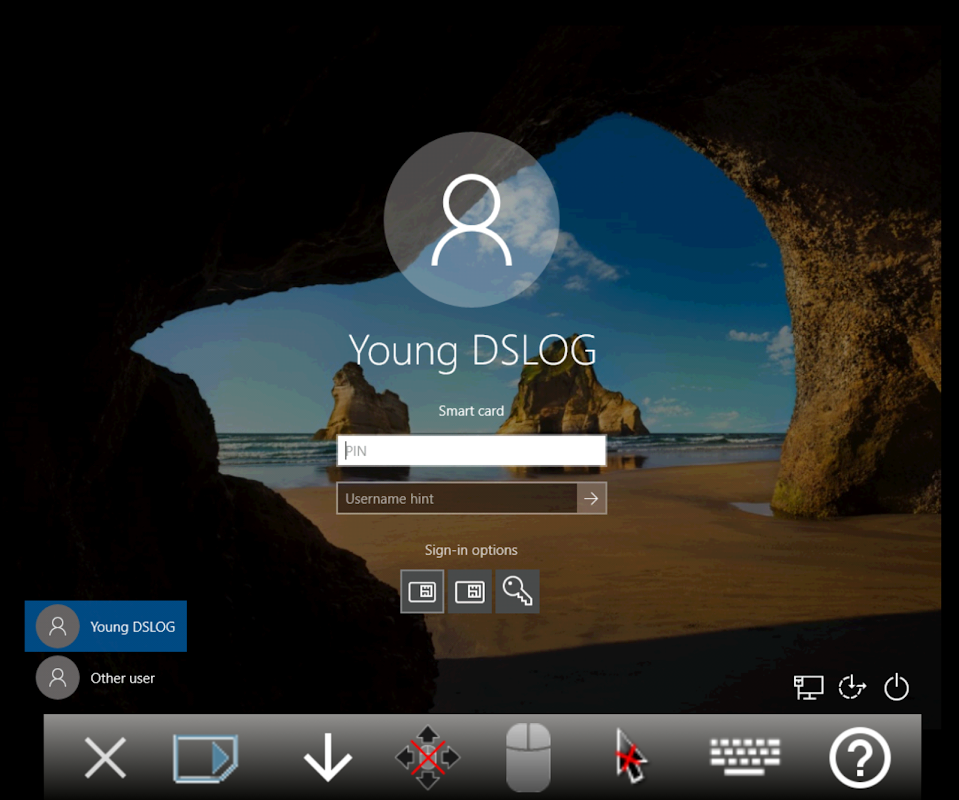
Task: Click the Username hint field
Action: [x=456, y=498]
